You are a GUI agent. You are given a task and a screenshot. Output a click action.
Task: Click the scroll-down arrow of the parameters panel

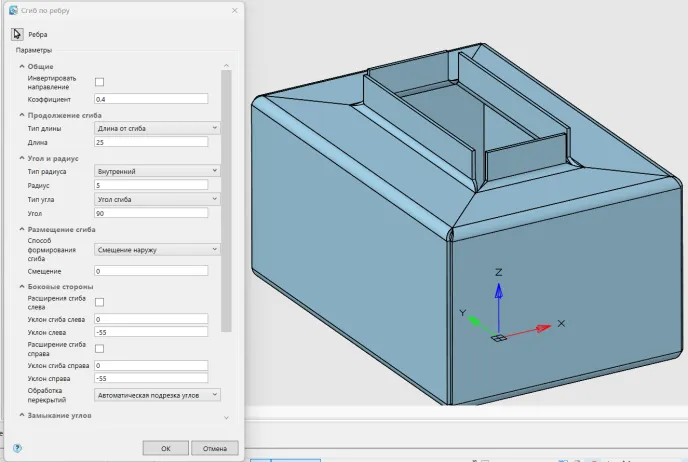click(x=227, y=417)
